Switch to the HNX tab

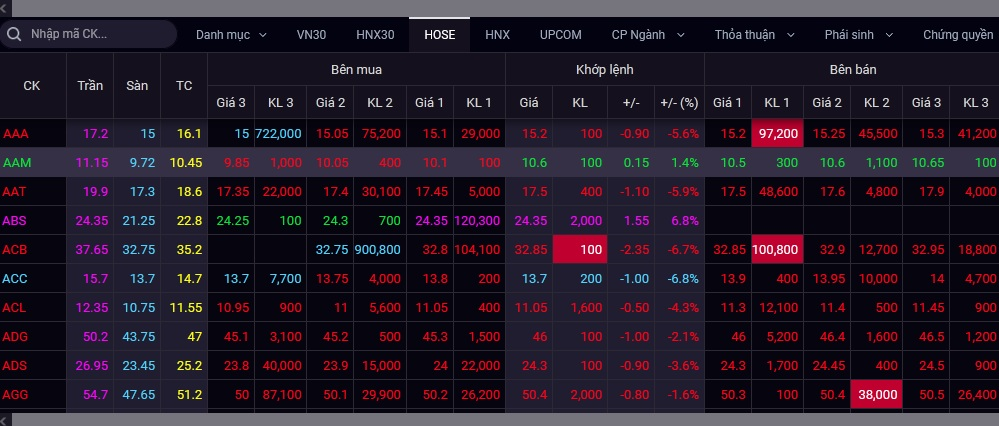(497, 34)
